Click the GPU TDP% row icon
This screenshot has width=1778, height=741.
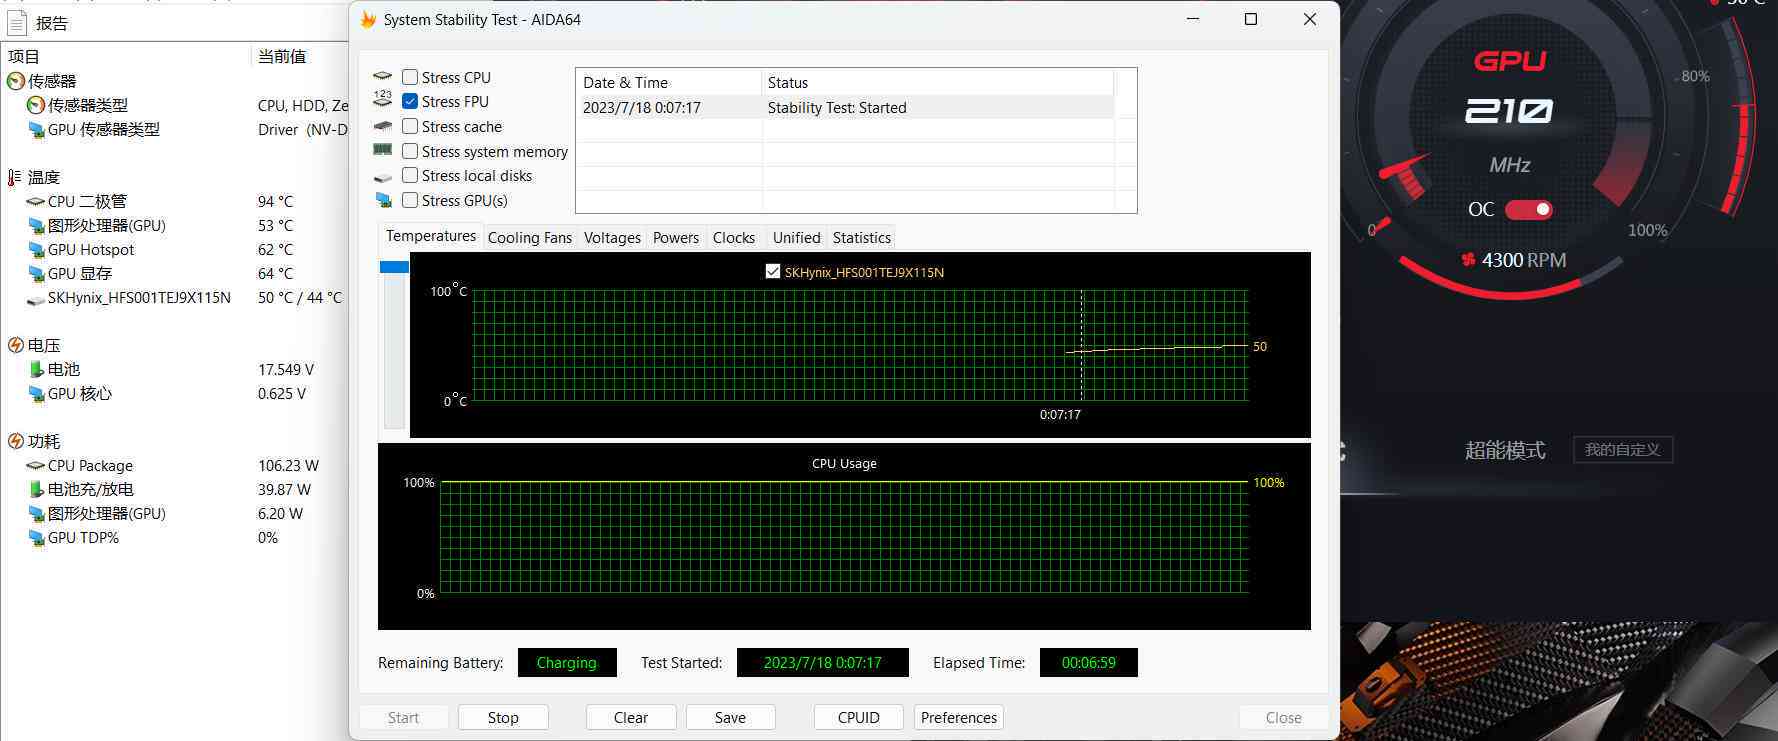(36, 537)
